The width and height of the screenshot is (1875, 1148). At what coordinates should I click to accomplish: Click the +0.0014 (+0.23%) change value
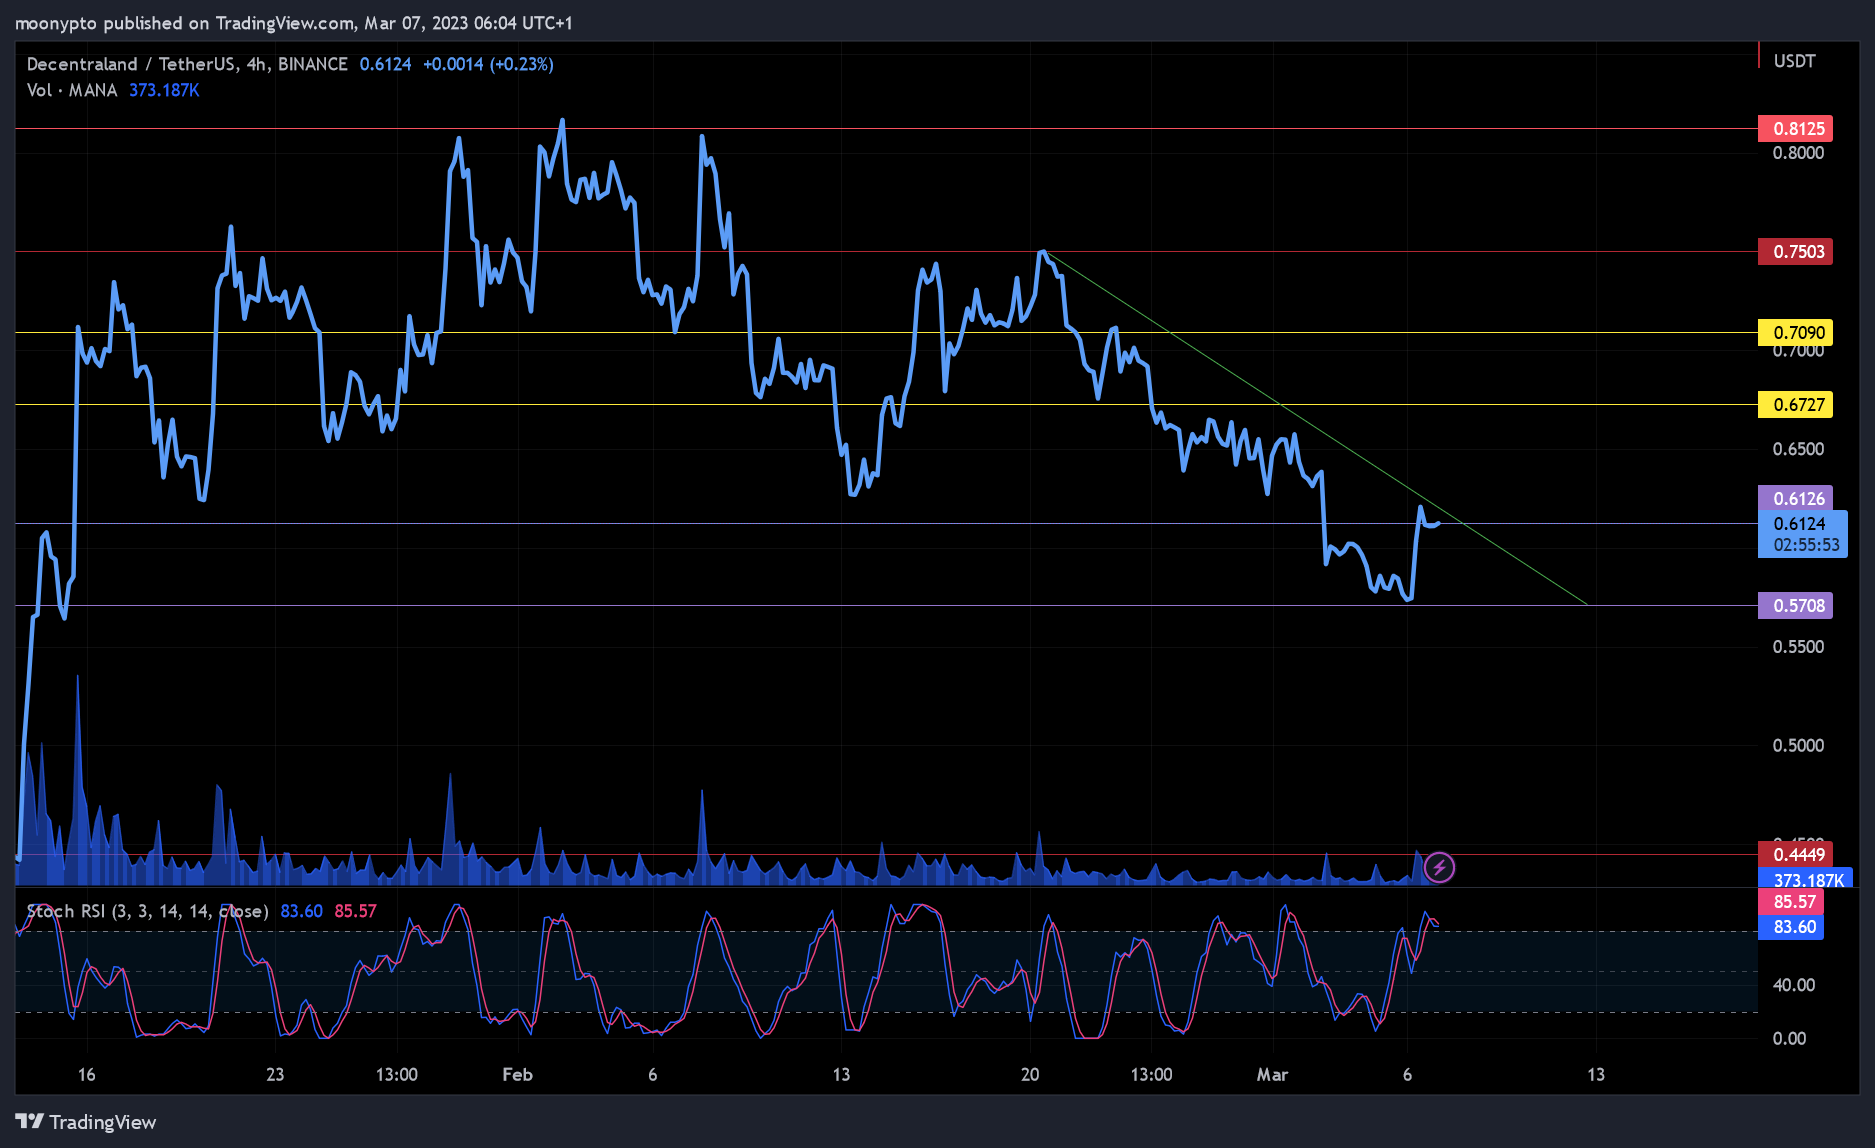(488, 64)
